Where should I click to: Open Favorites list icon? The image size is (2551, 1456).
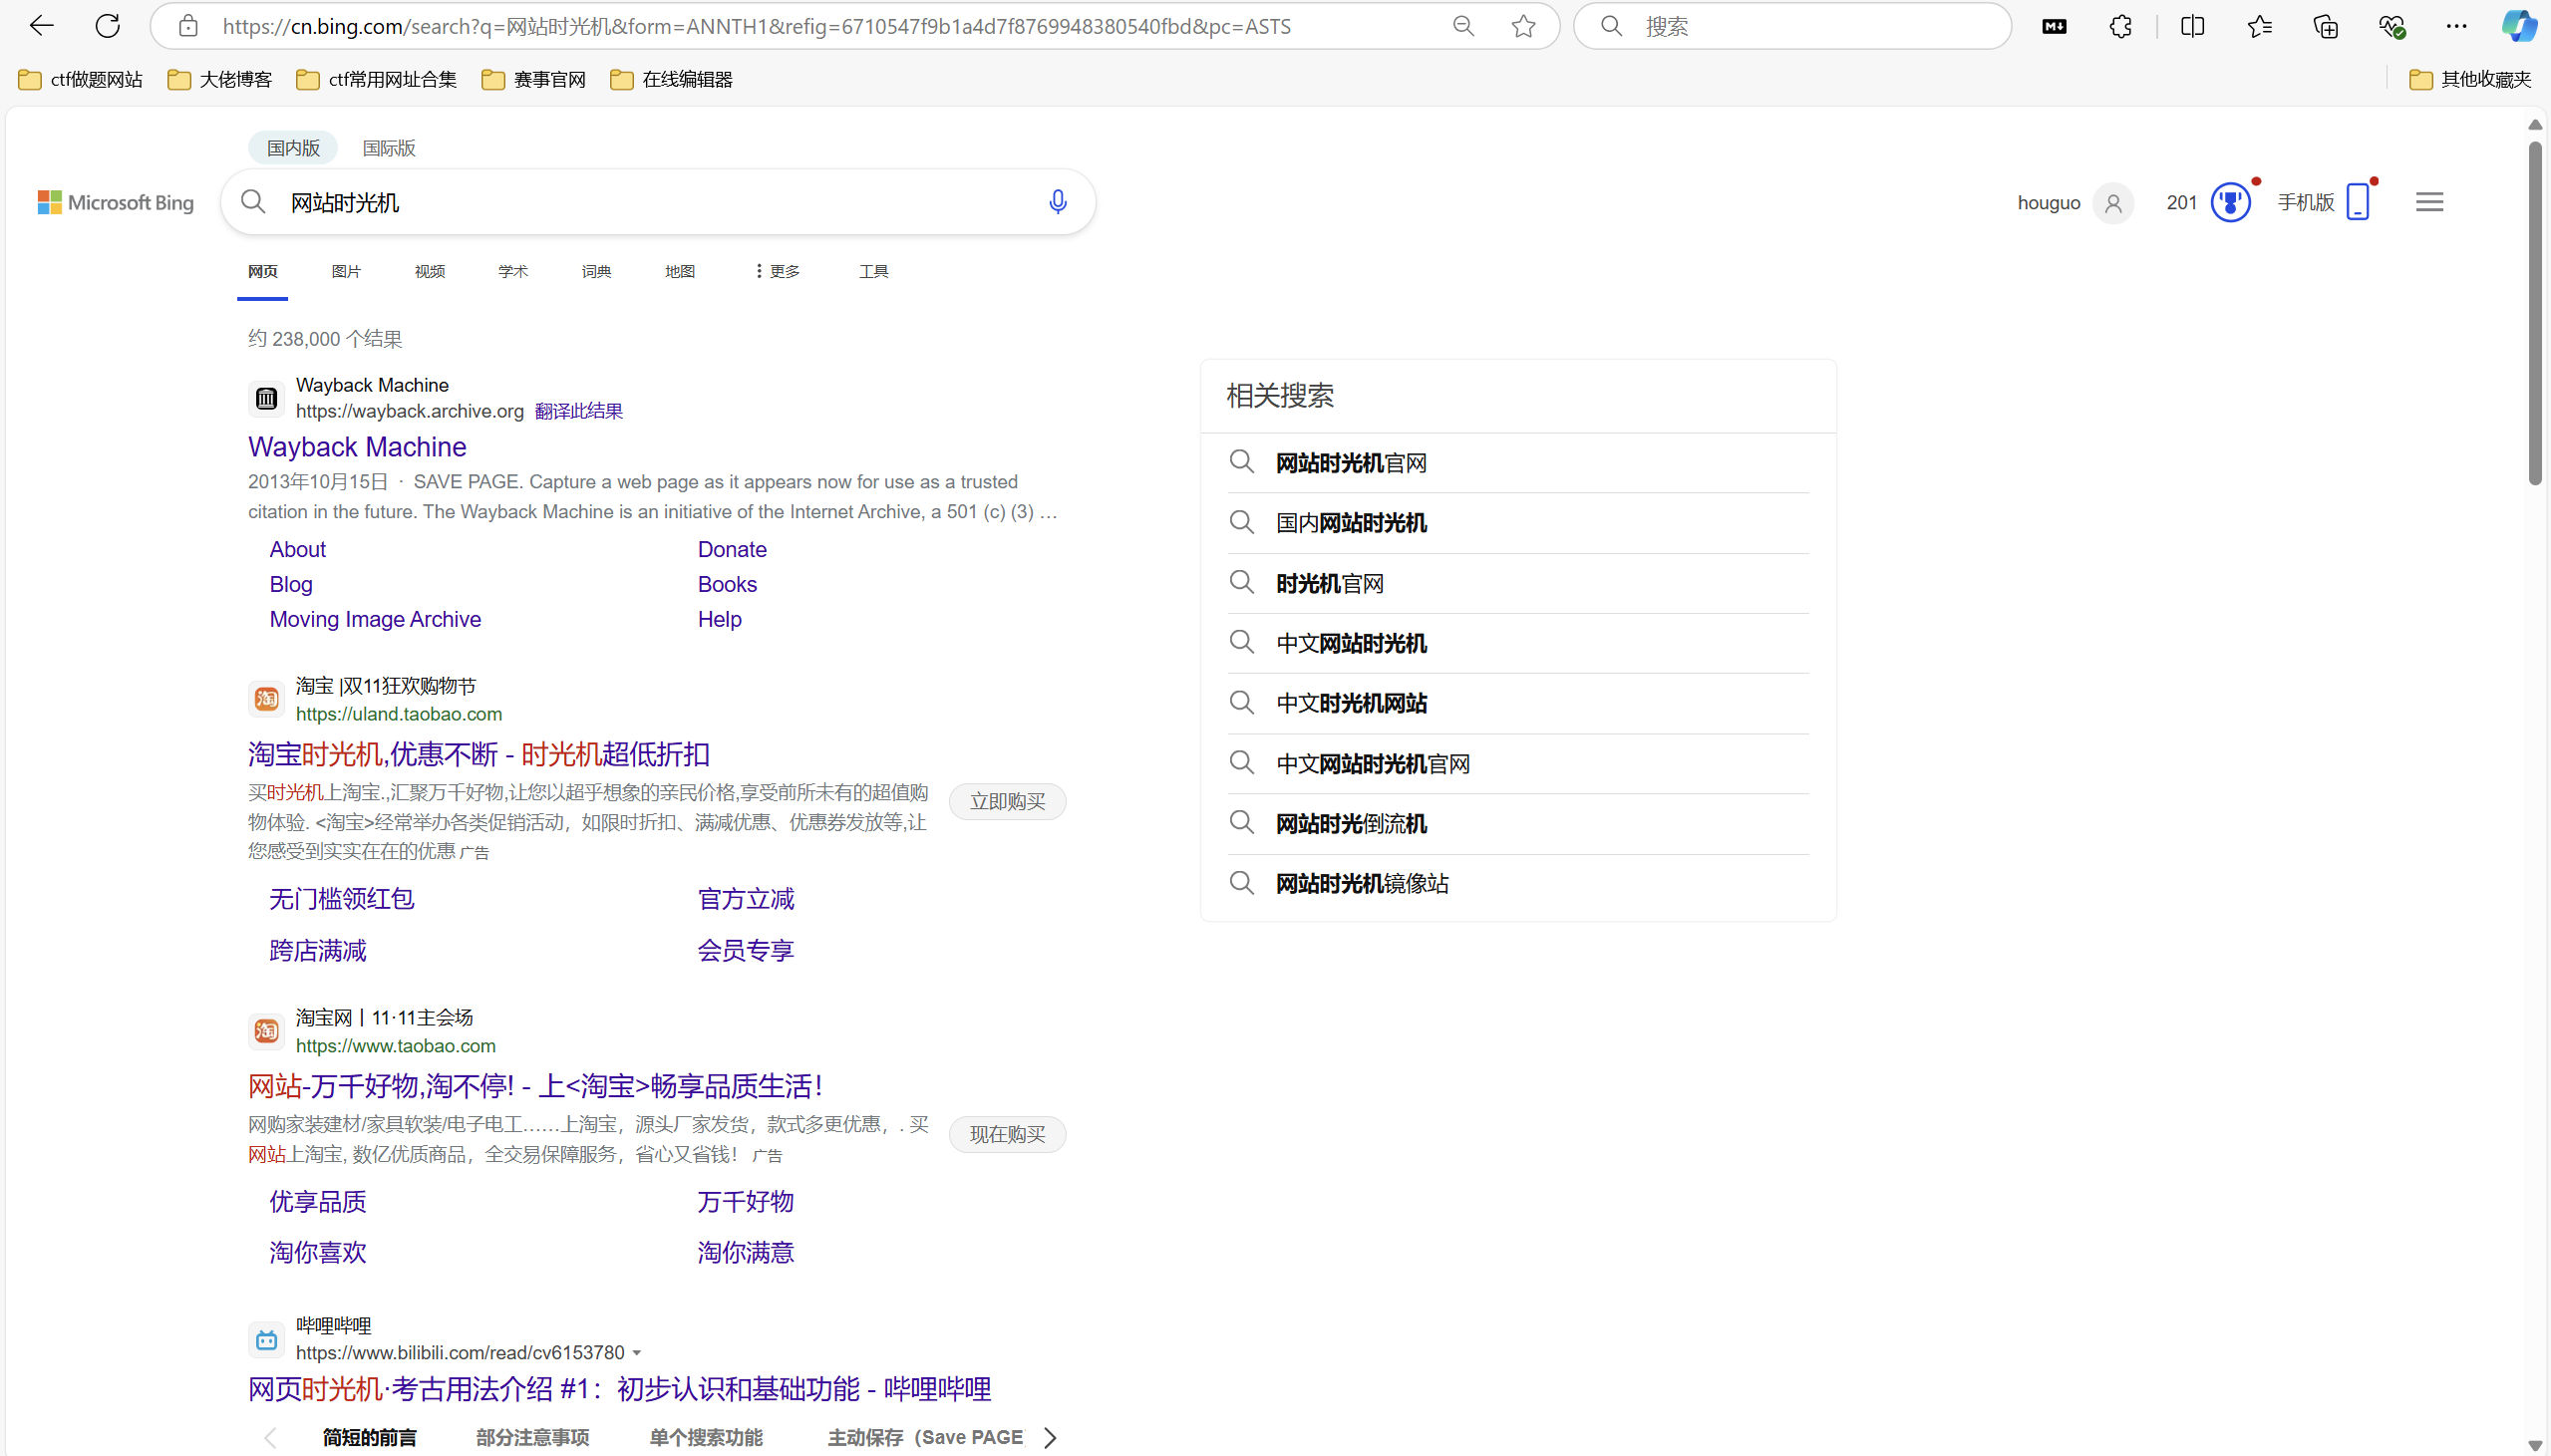(x=2259, y=27)
